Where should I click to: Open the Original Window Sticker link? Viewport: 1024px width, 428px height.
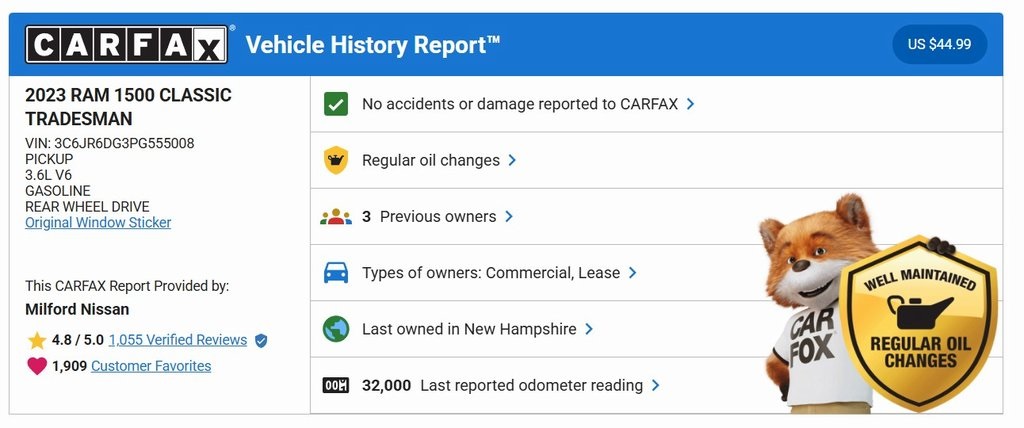98,222
